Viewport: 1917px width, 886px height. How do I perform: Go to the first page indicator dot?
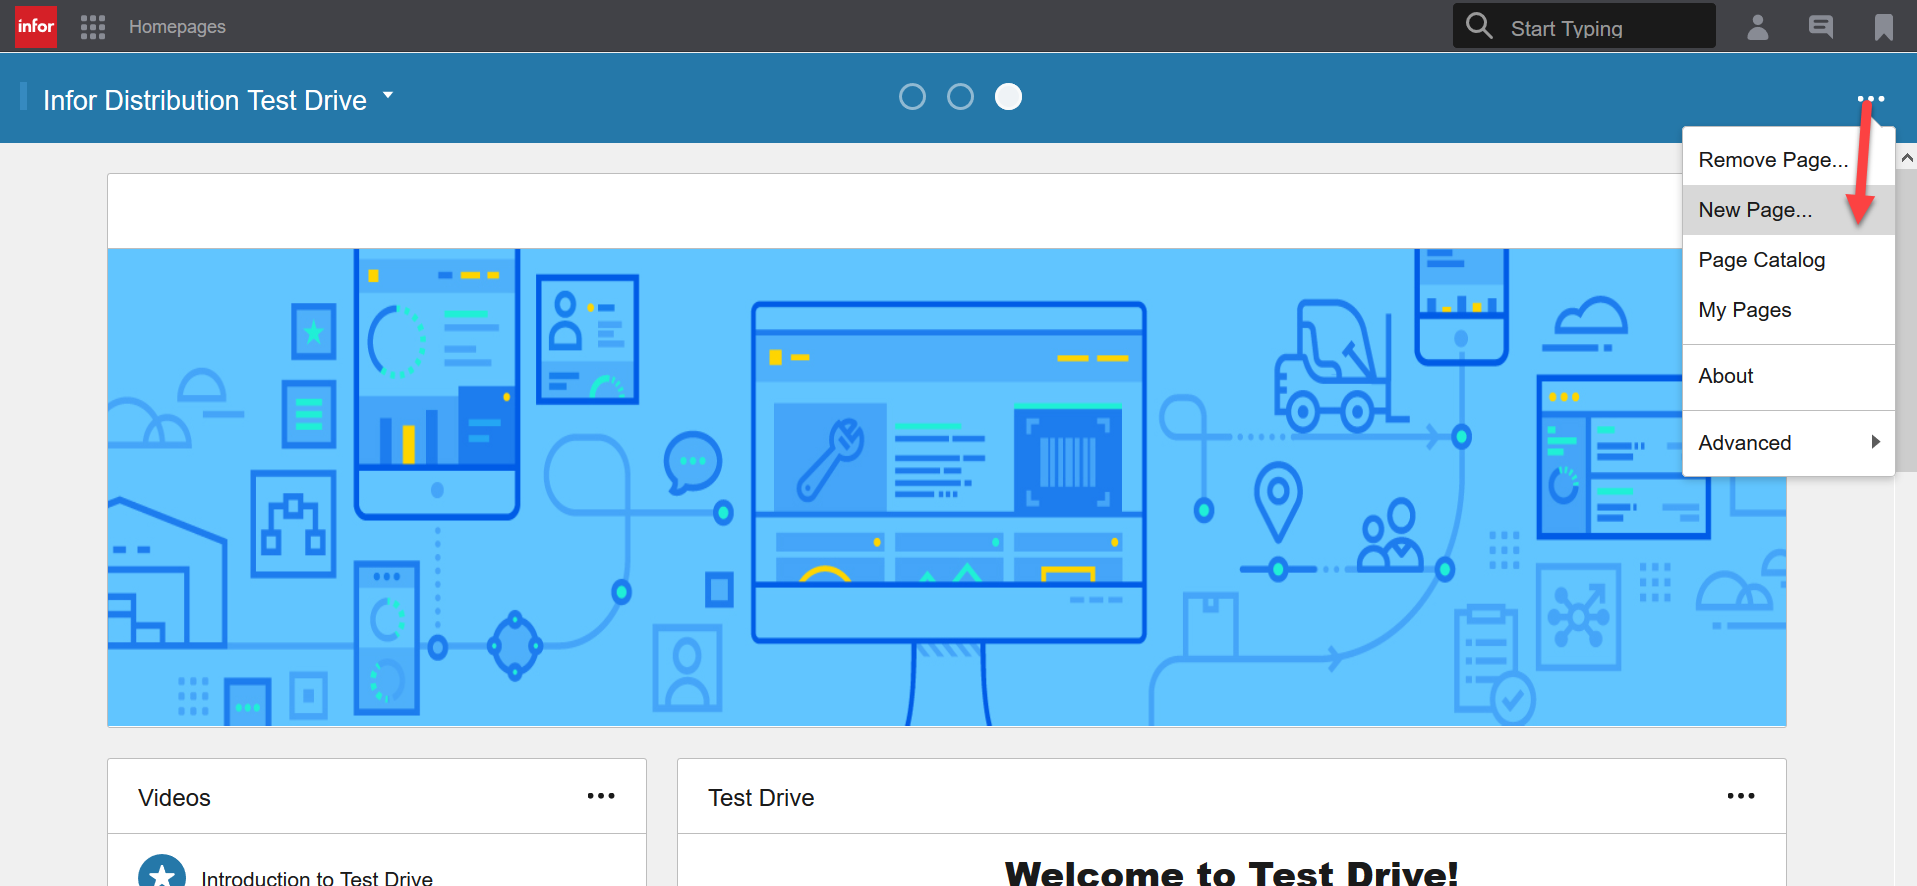tap(912, 97)
